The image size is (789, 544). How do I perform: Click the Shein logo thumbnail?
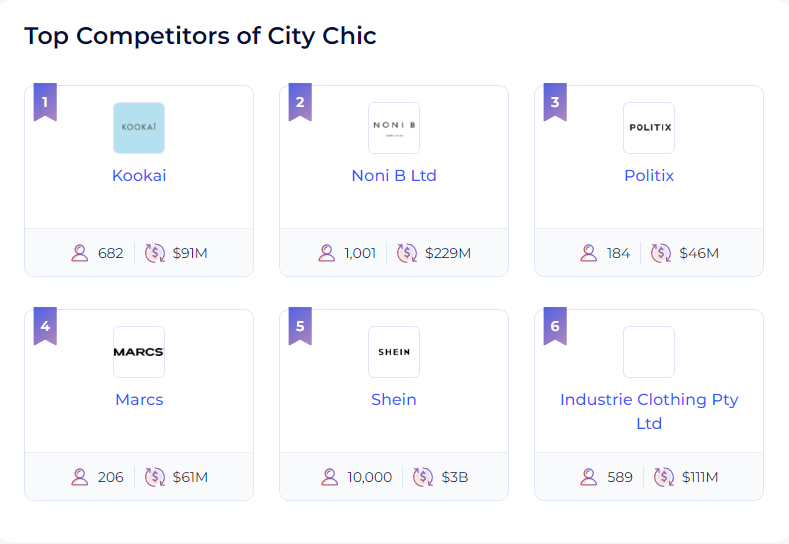click(x=394, y=352)
